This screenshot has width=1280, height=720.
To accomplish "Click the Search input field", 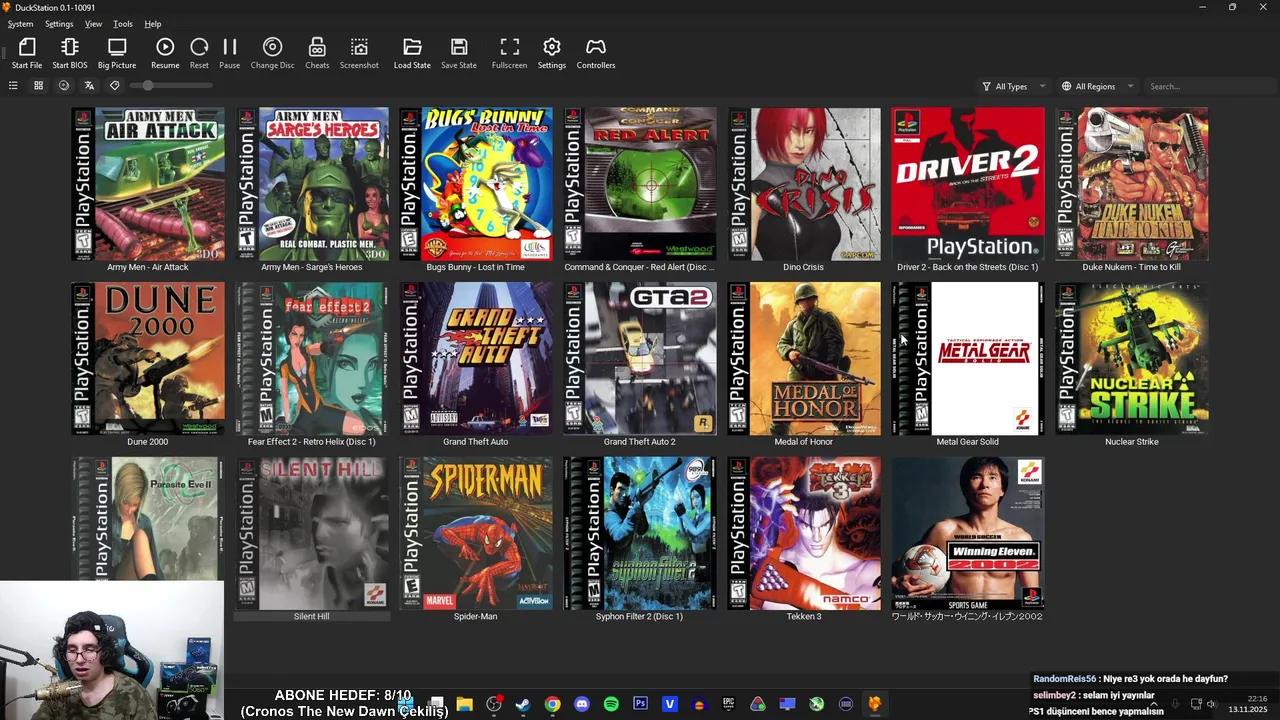I will tap(1208, 86).
